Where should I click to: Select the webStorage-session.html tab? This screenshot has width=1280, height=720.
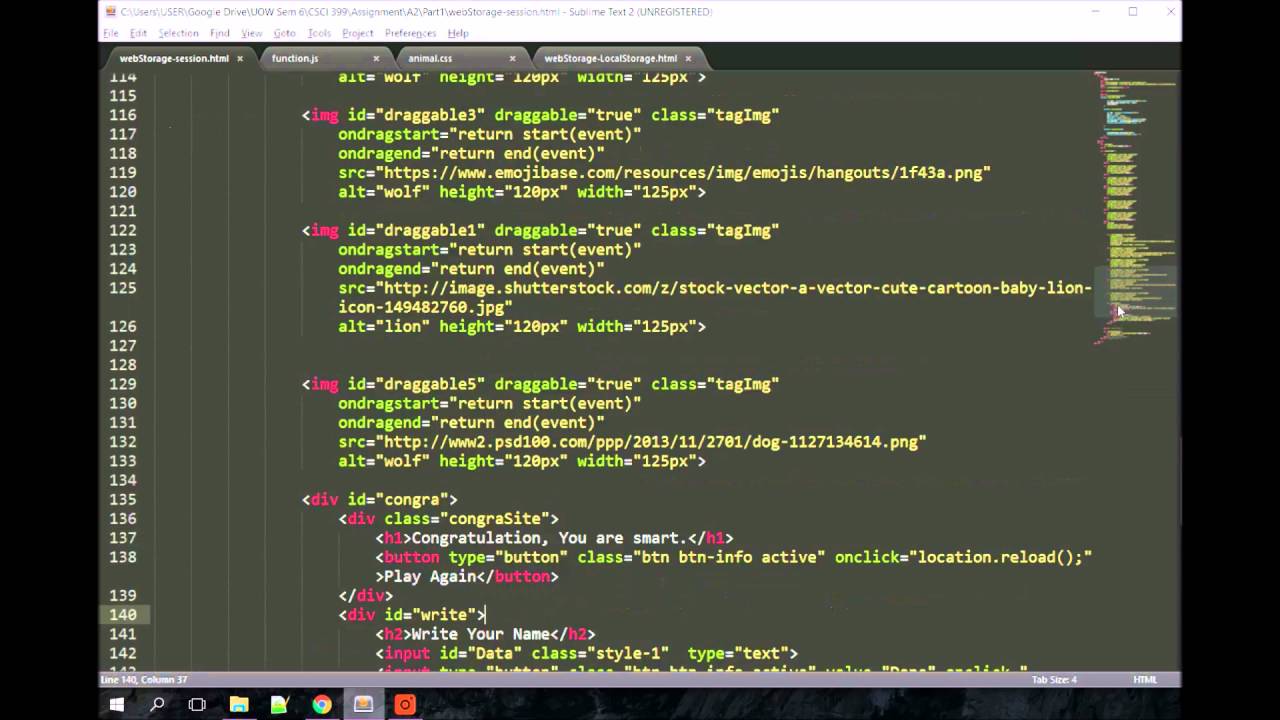pos(174,58)
